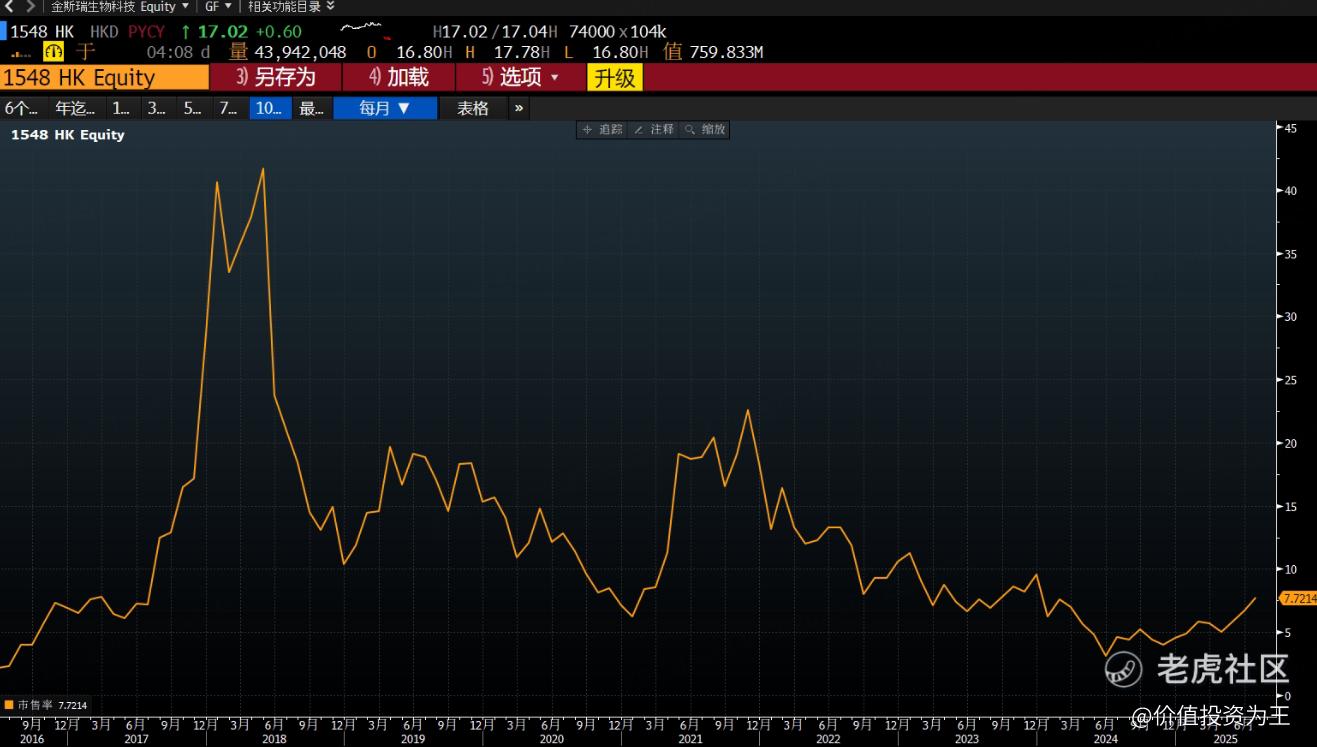Click the PYCY label
Image resolution: width=1317 pixels, height=747 pixels.
point(146,31)
